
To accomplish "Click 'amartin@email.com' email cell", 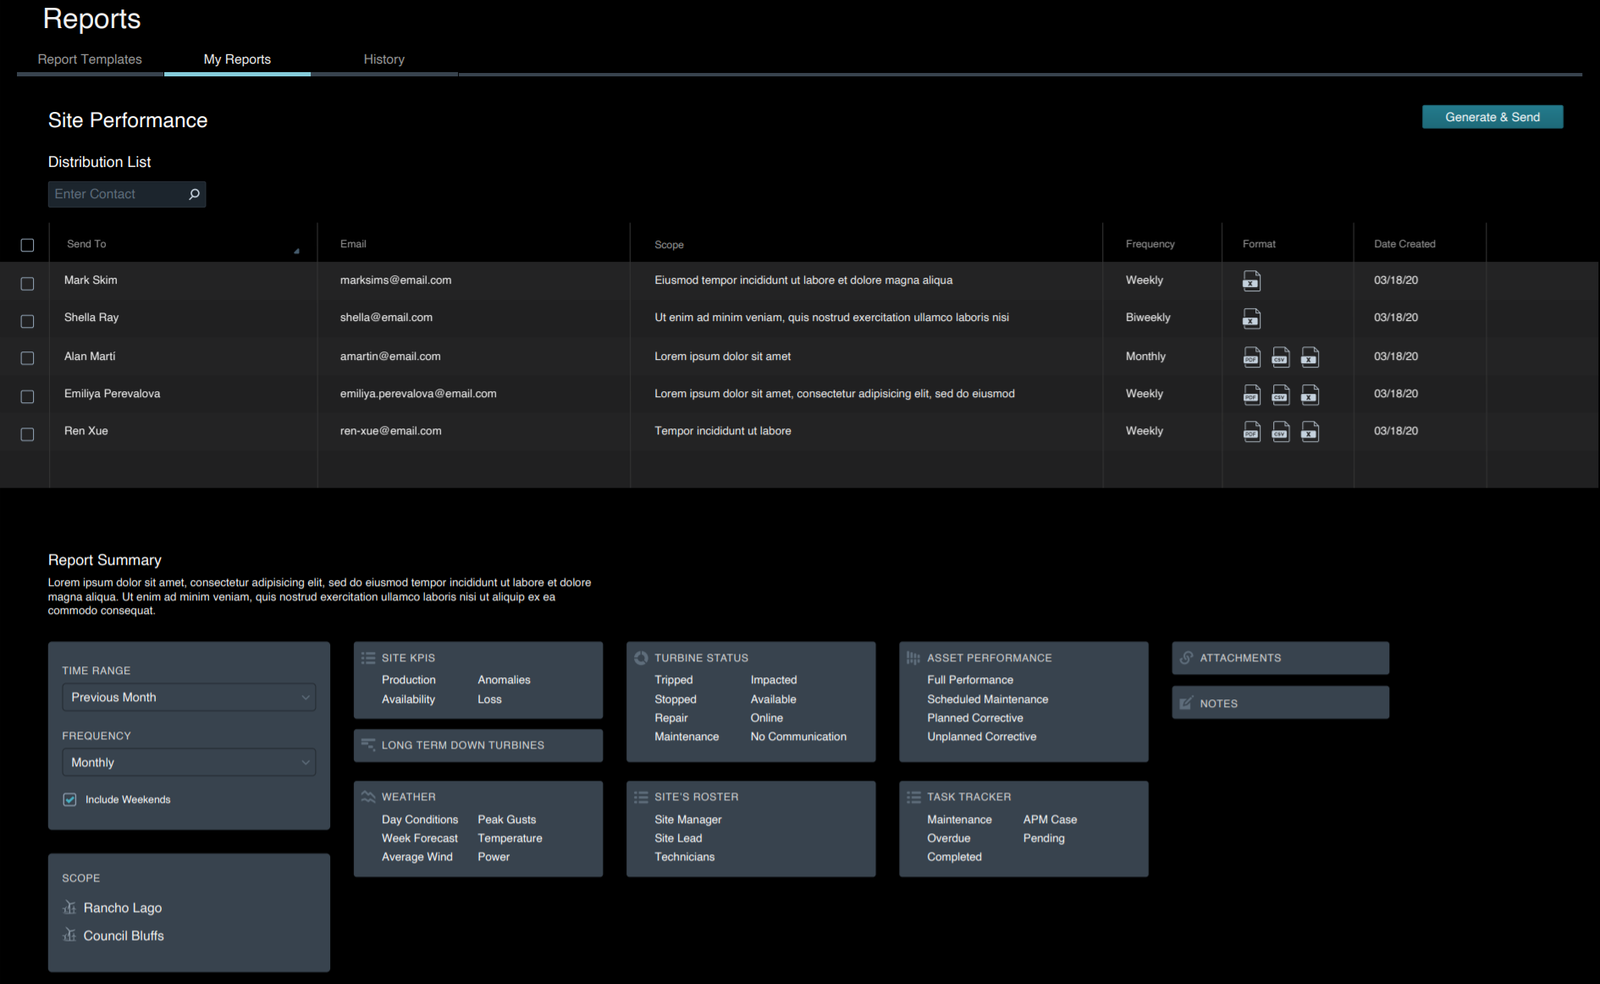I will (x=390, y=356).
